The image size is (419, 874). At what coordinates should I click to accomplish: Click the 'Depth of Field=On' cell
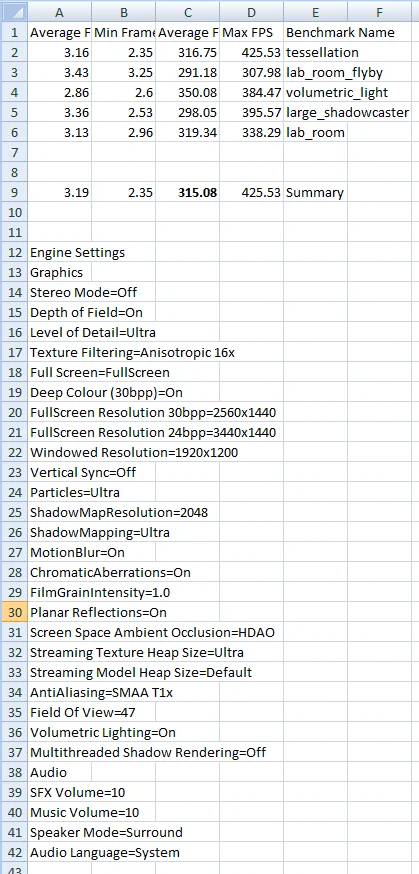coord(86,313)
